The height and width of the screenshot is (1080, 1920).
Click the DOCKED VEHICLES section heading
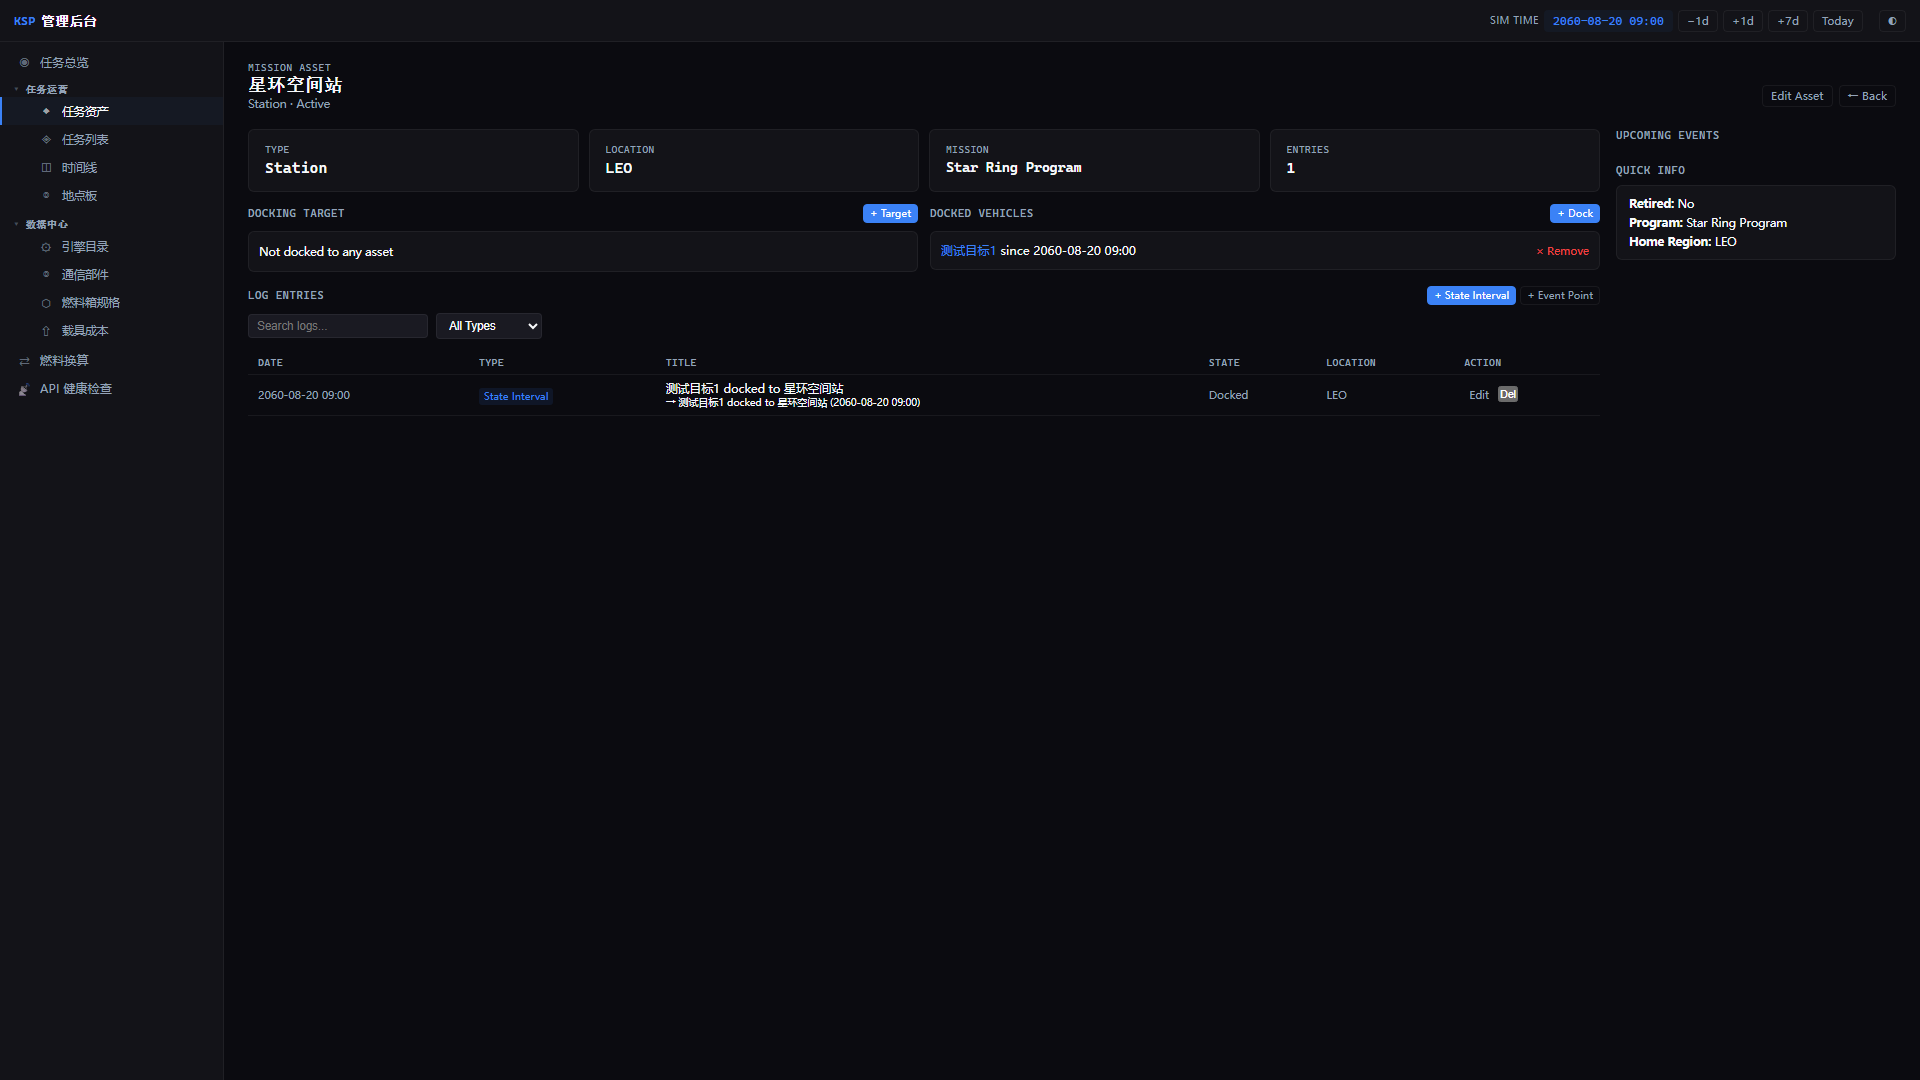coord(981,213)
